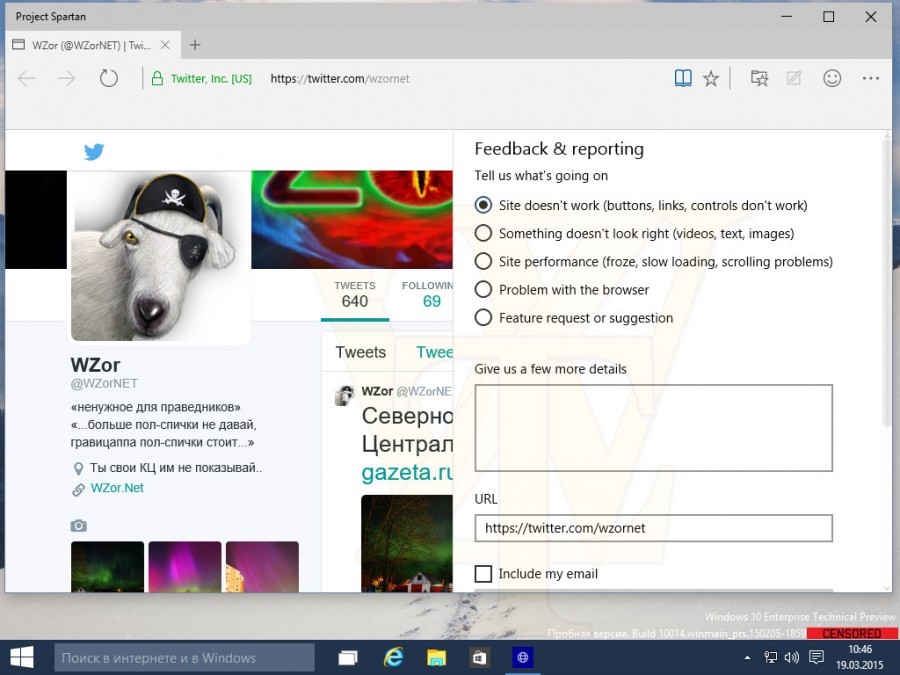Viewport: 900px width, 675px height.
Task: Refresh the current page
Action: 108,78
